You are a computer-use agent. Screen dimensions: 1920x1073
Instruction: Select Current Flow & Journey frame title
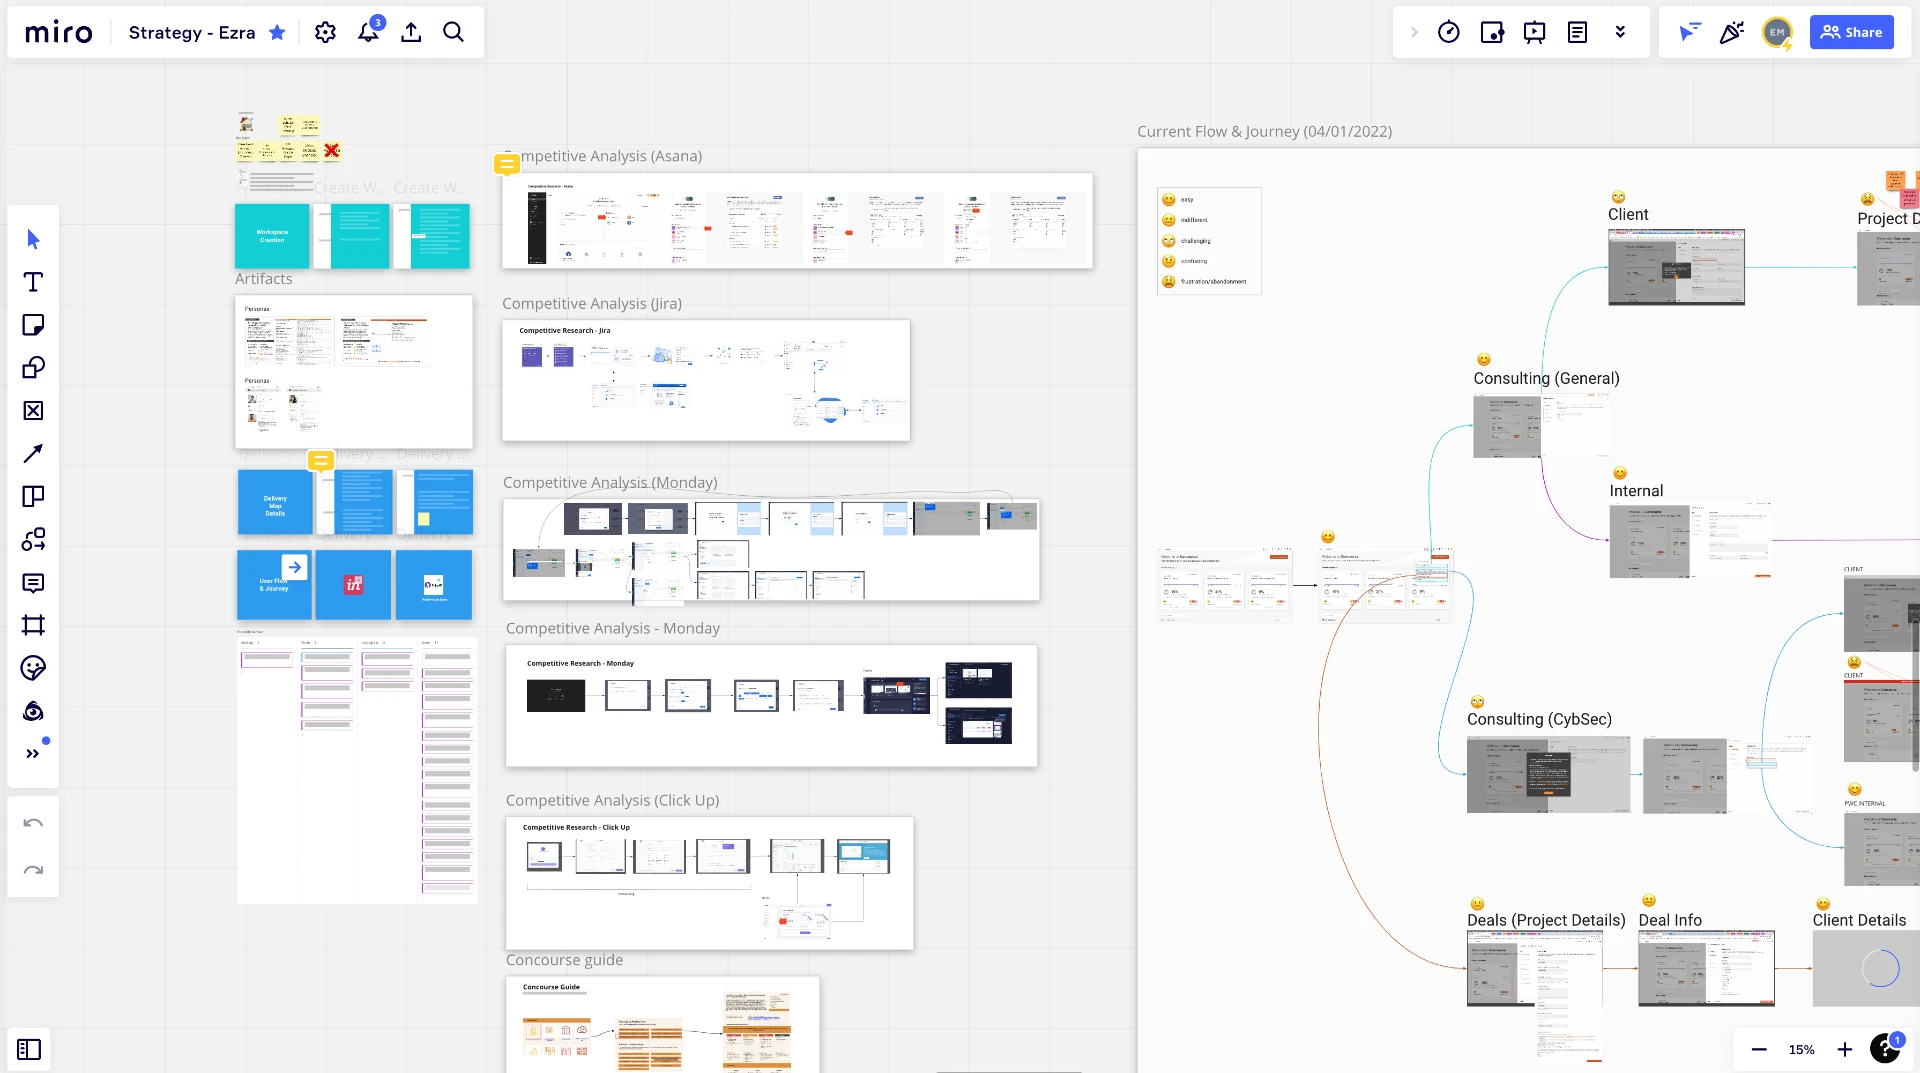pos(1264,132)
